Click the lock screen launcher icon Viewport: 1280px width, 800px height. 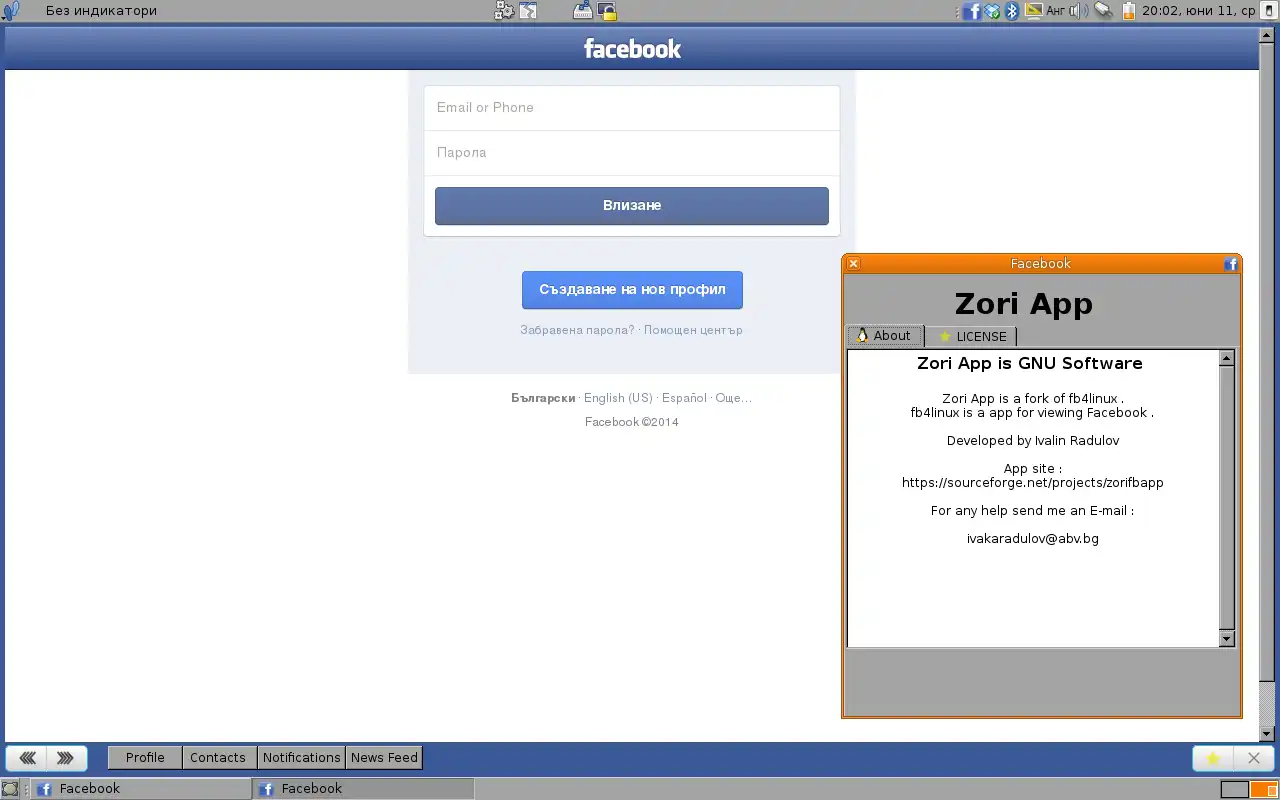(606, 11)
